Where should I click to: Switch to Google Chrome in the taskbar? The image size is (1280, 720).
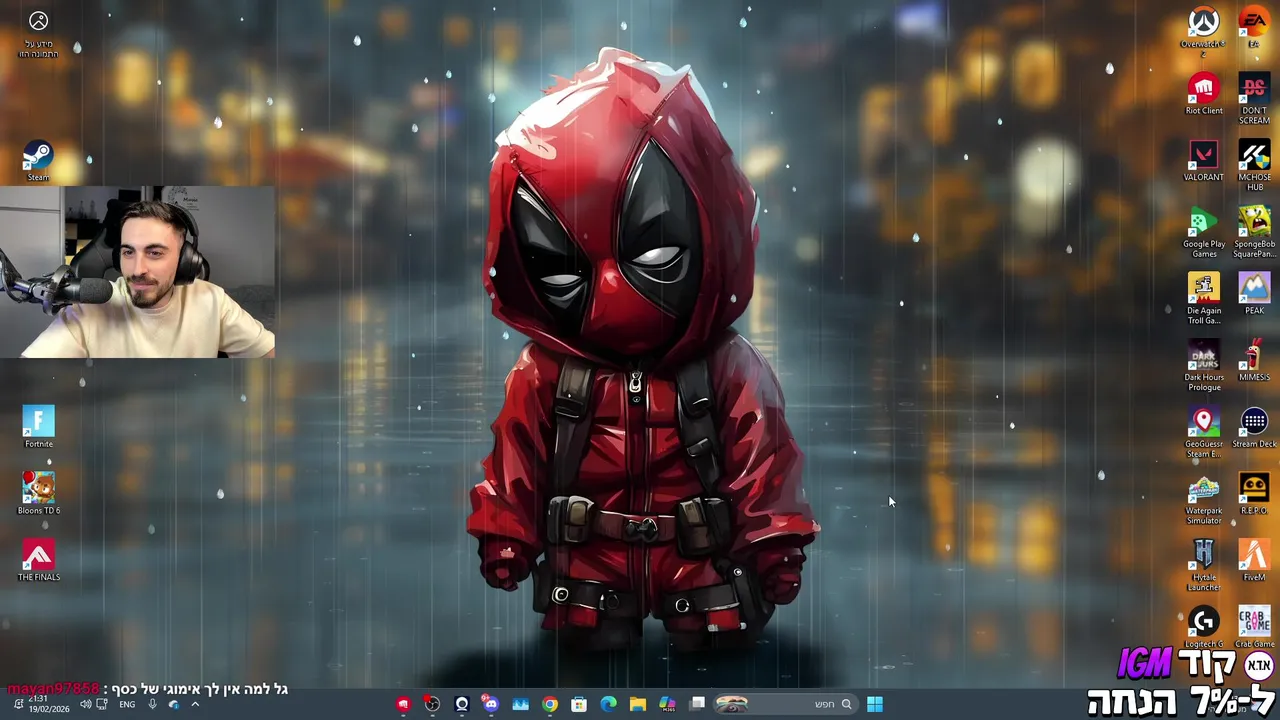[x=550, y=704]
